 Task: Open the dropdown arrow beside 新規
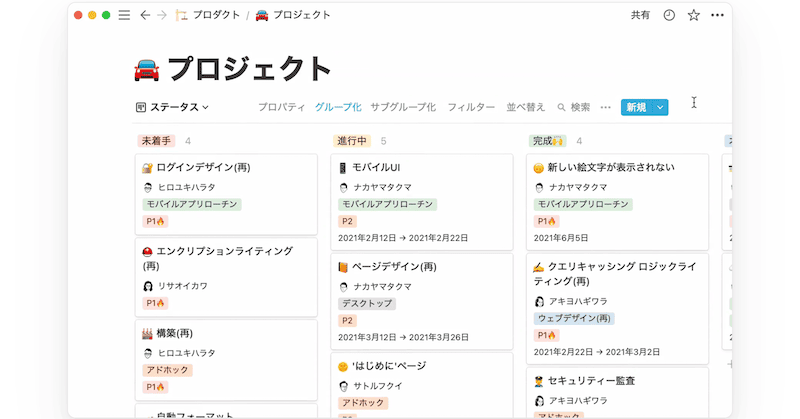[660, 107]
